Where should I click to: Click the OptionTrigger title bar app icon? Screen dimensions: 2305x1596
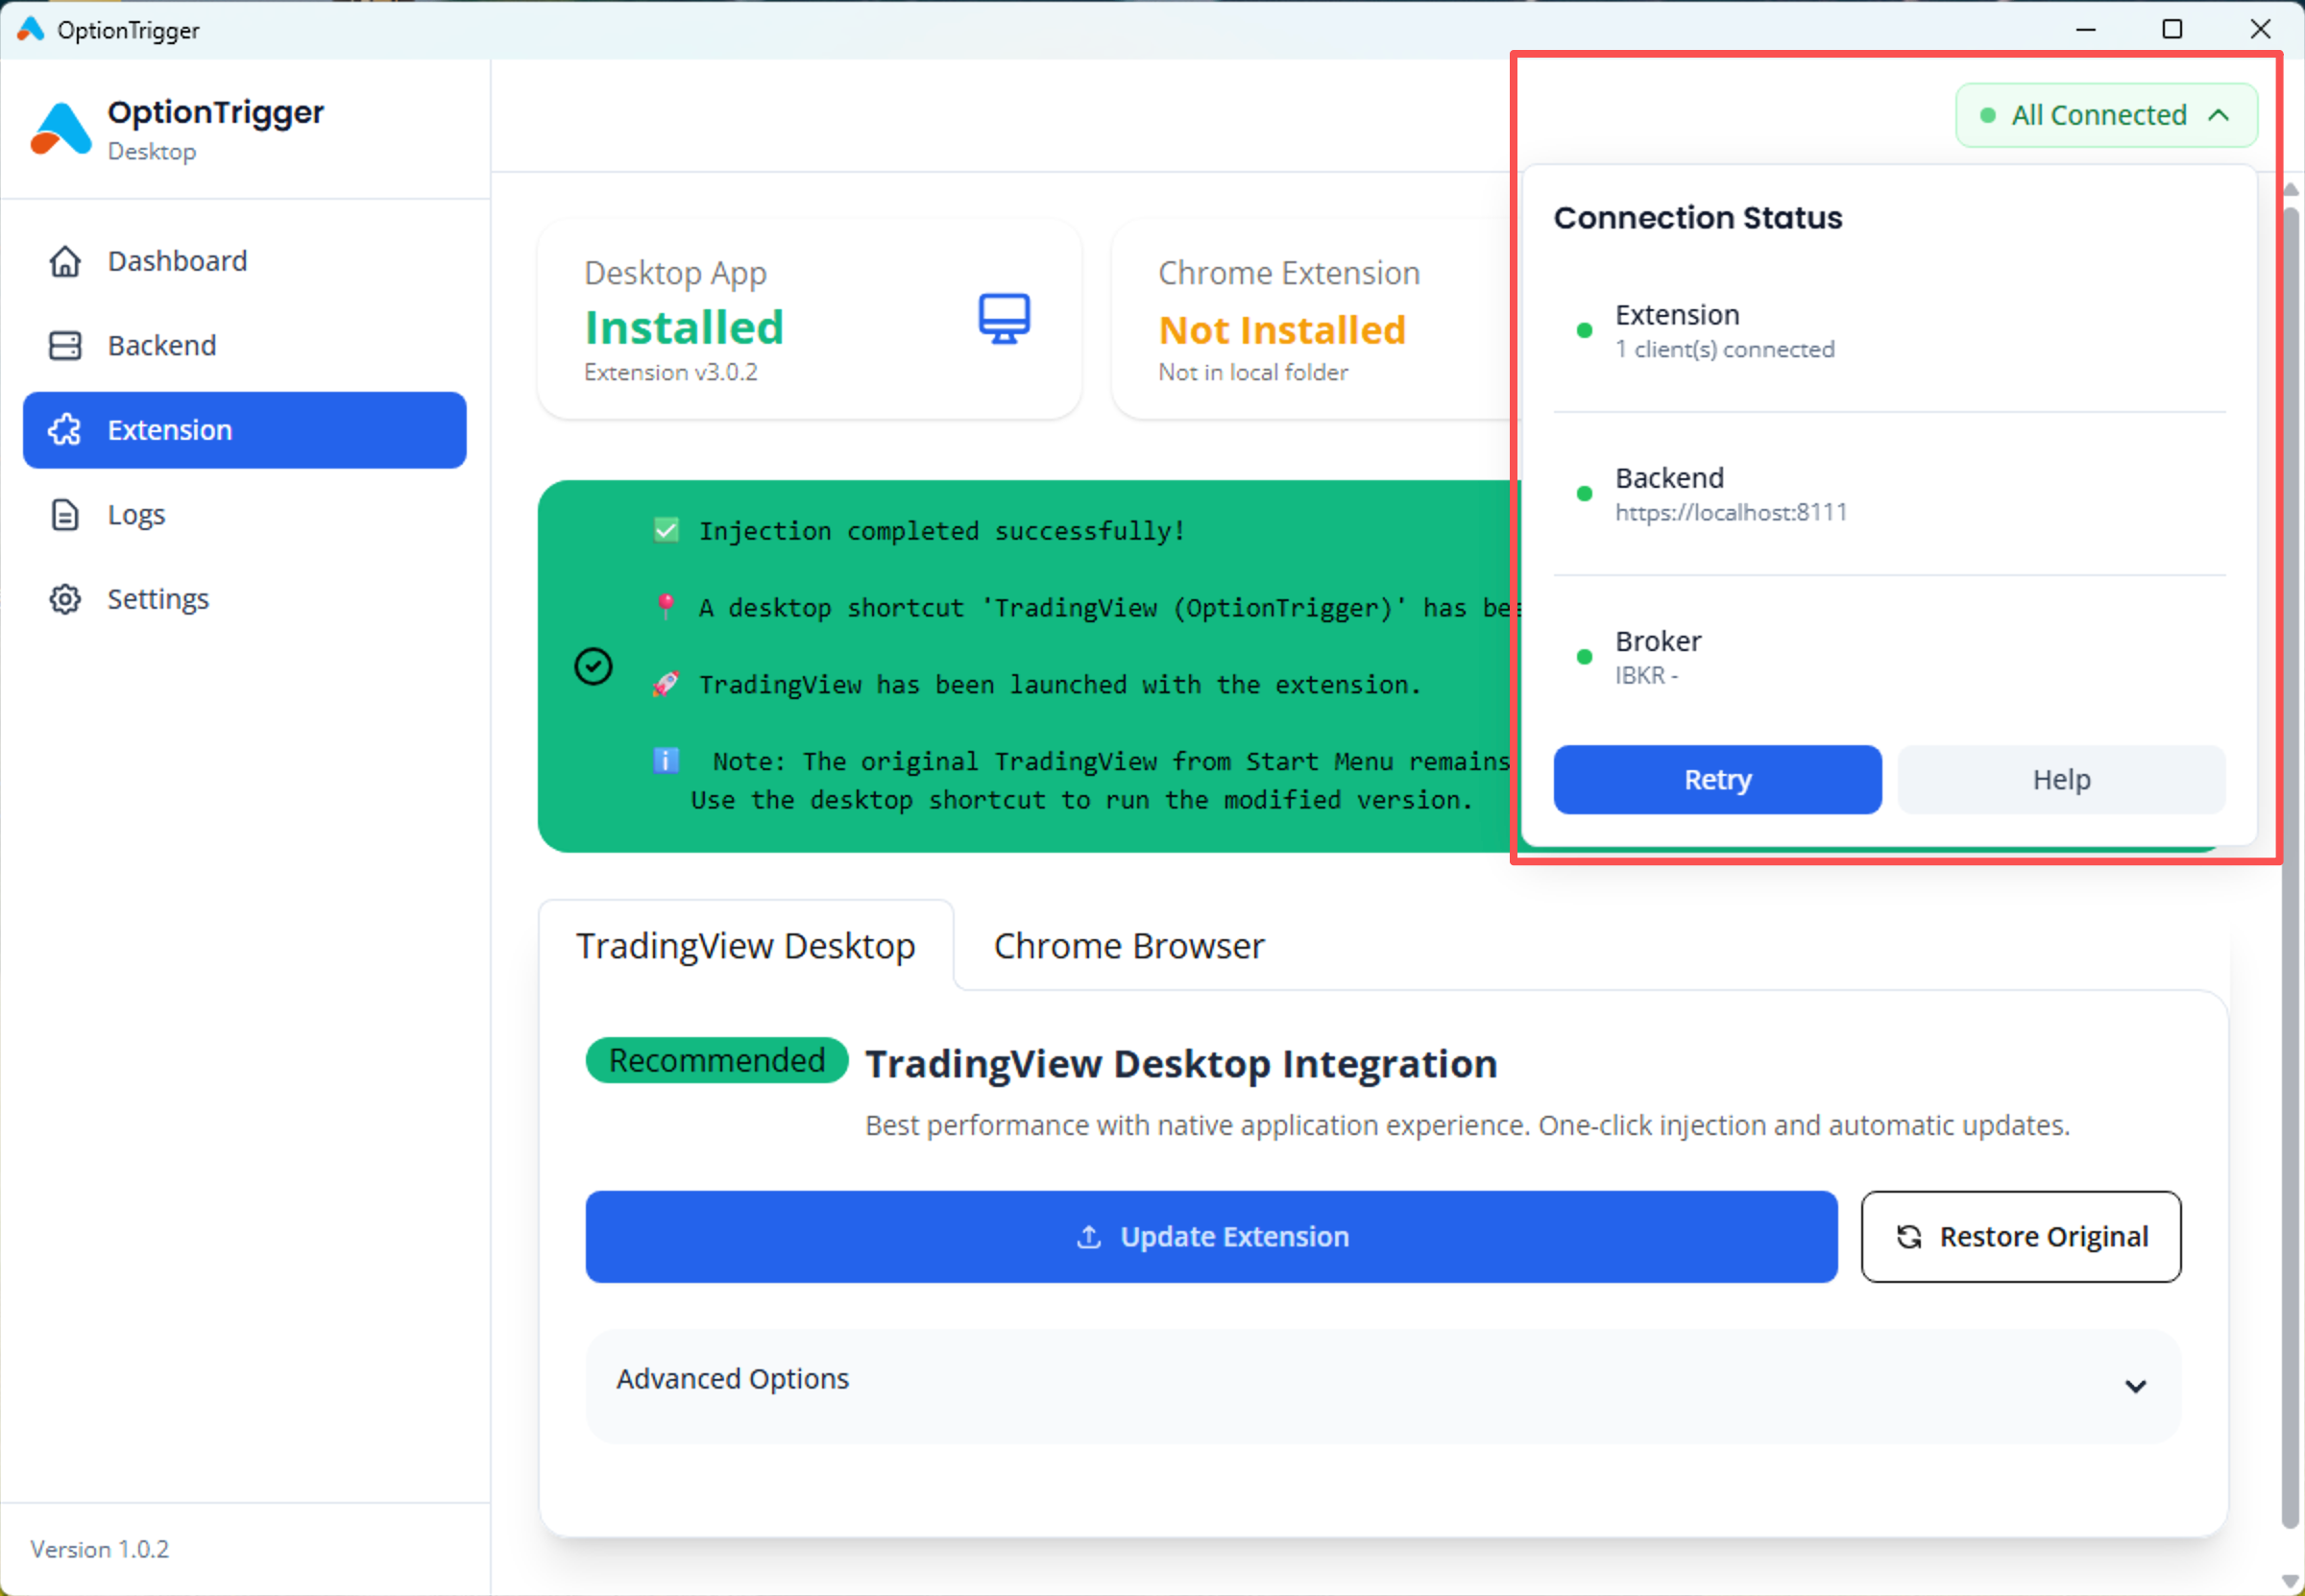point(30,29)
